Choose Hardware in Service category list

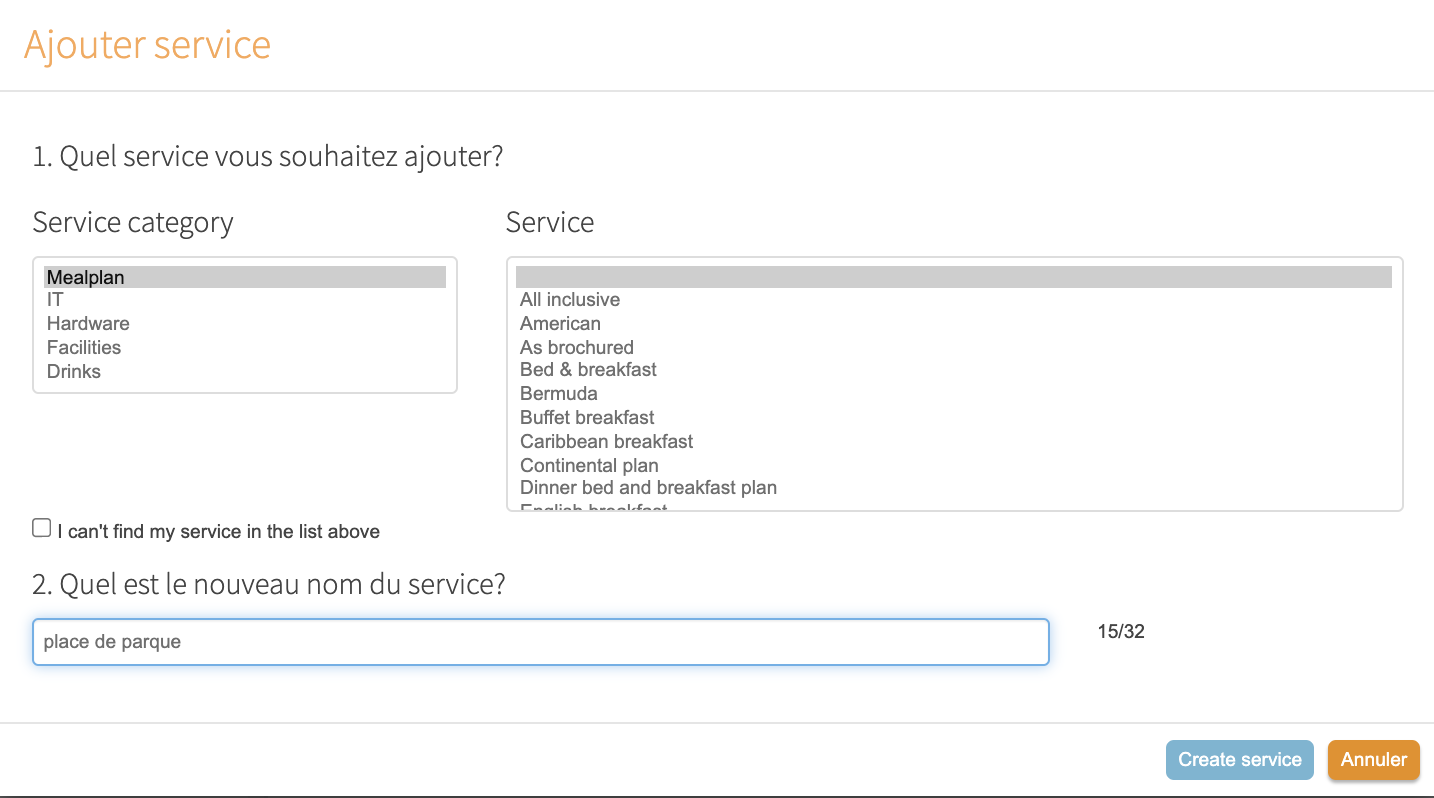coord(88,324)
